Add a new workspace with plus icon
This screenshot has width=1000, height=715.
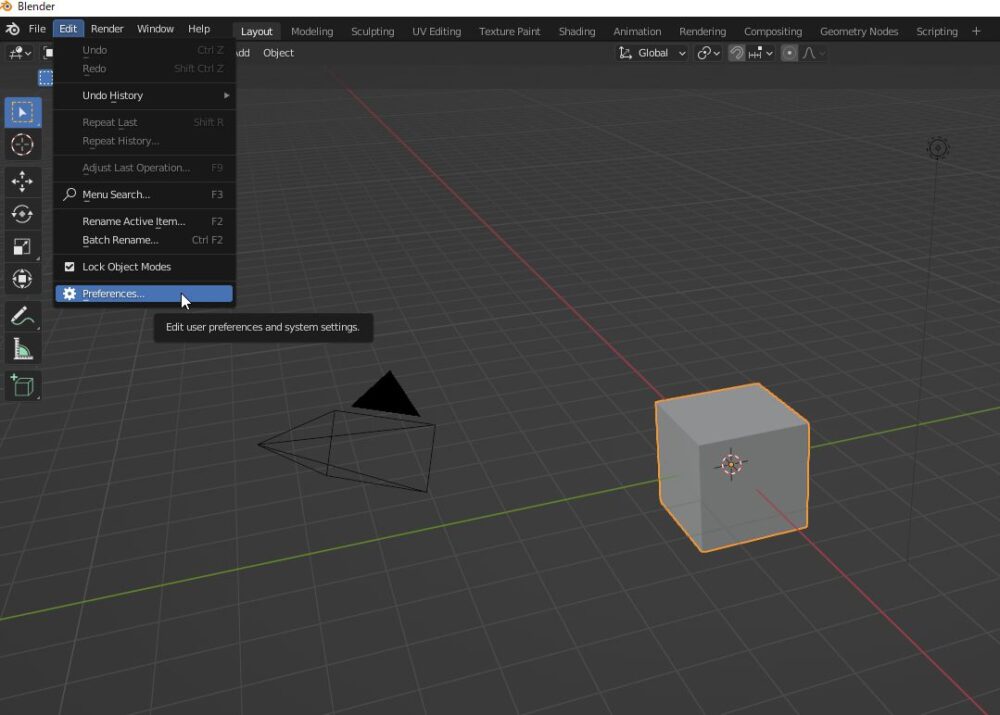(x=976, y=31)
